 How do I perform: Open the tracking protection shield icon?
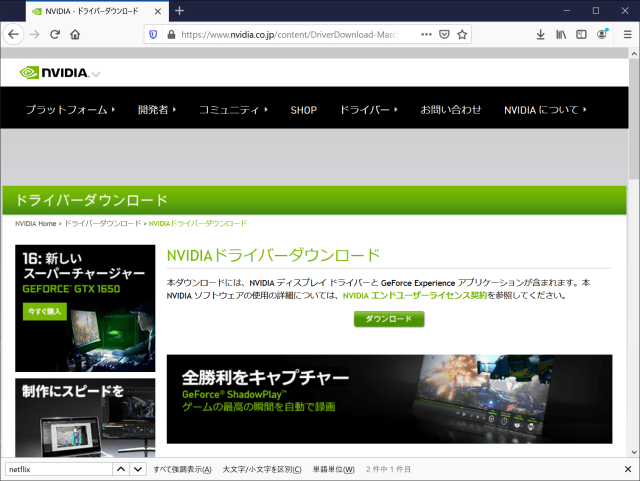153,34
